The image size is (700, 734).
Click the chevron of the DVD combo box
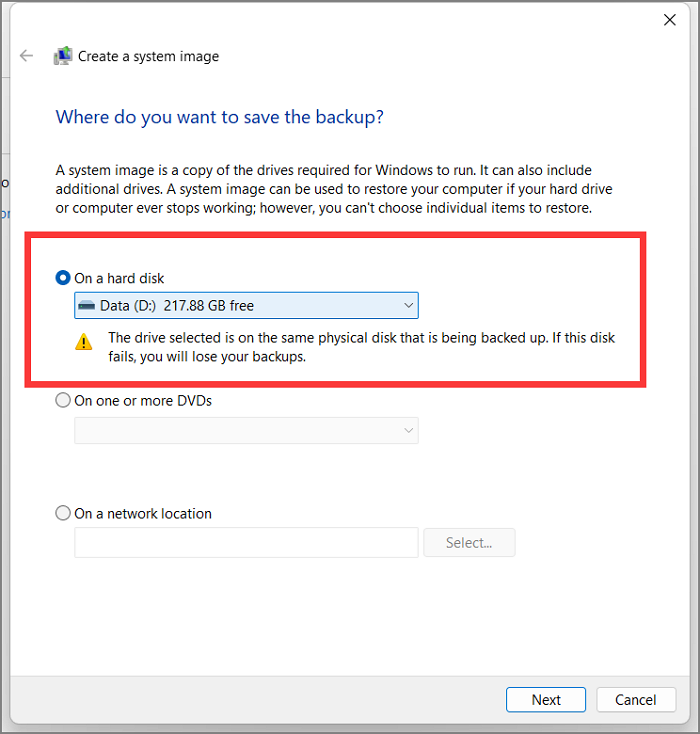click(x=408, y=430)
